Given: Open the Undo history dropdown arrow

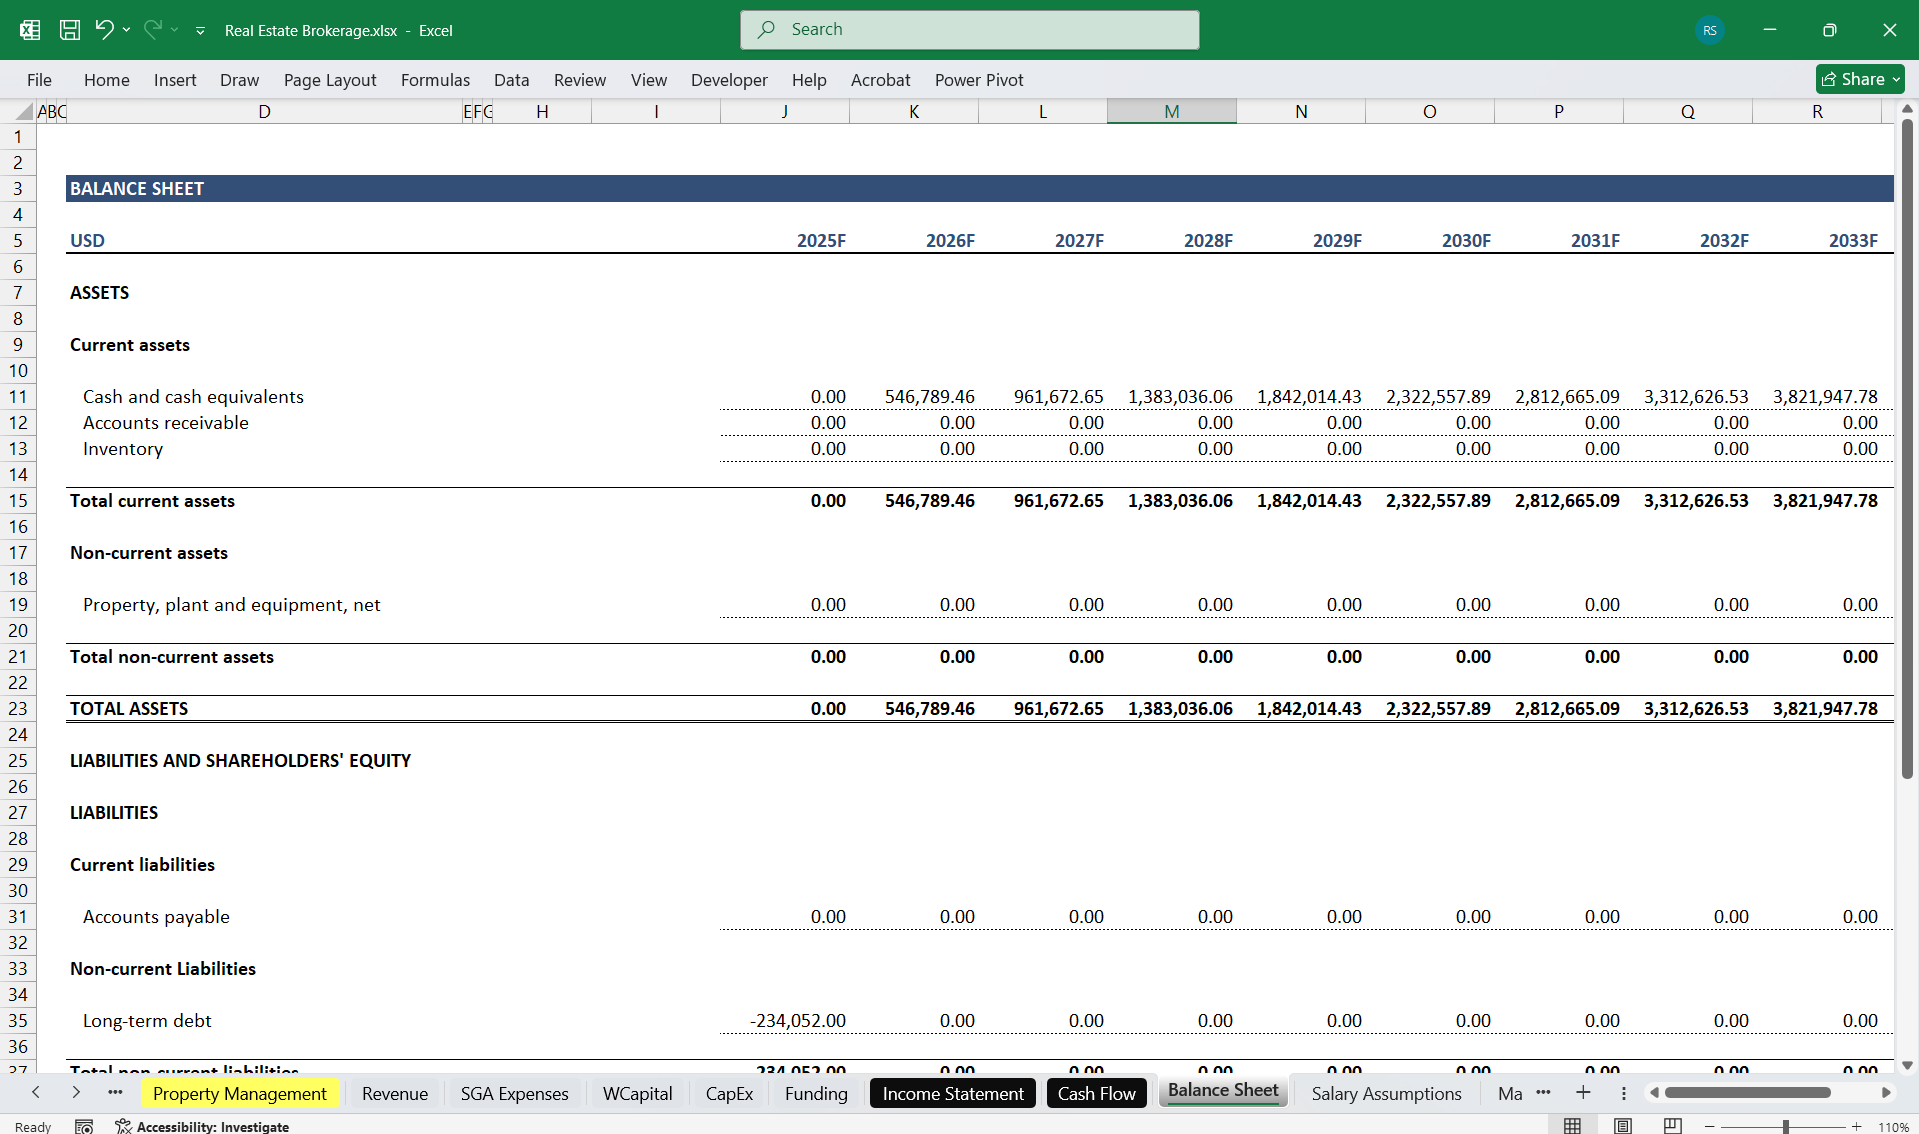Looking at the screenshot, I should pyautogui.click(x=127, y=30).
